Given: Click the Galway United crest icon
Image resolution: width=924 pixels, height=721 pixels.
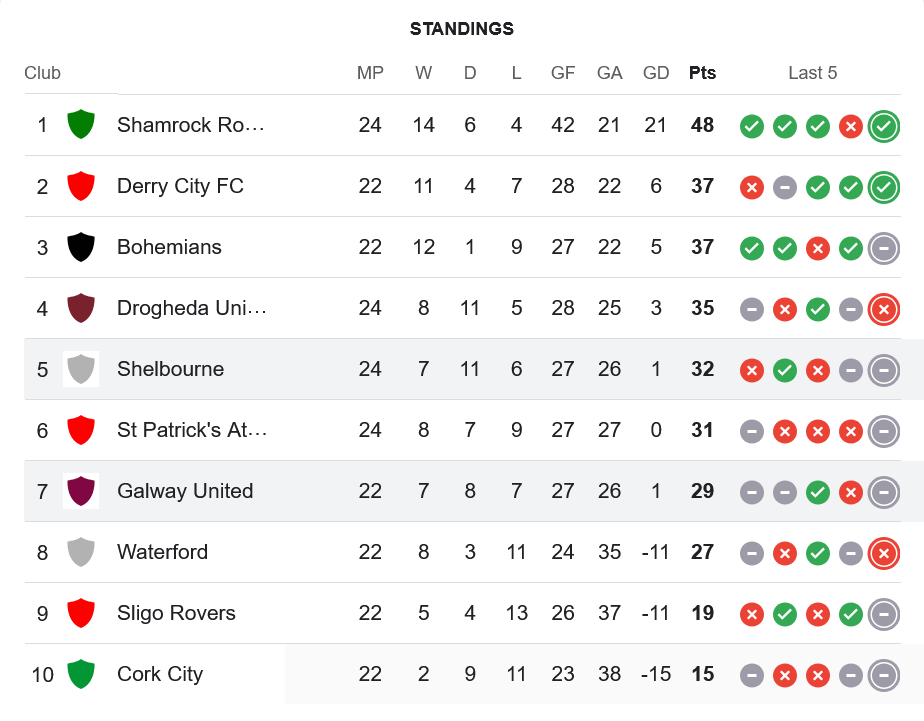Looking at the screenshot, I should point(80,491).
